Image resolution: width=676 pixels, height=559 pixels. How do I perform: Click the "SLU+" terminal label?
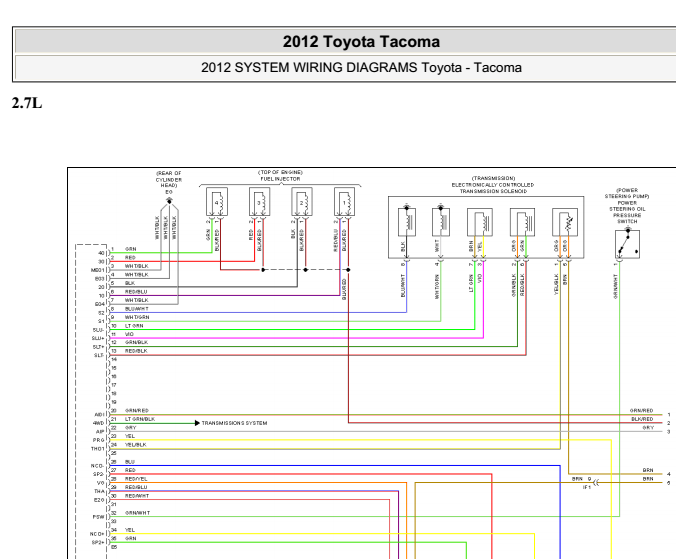tap(98, 339)
